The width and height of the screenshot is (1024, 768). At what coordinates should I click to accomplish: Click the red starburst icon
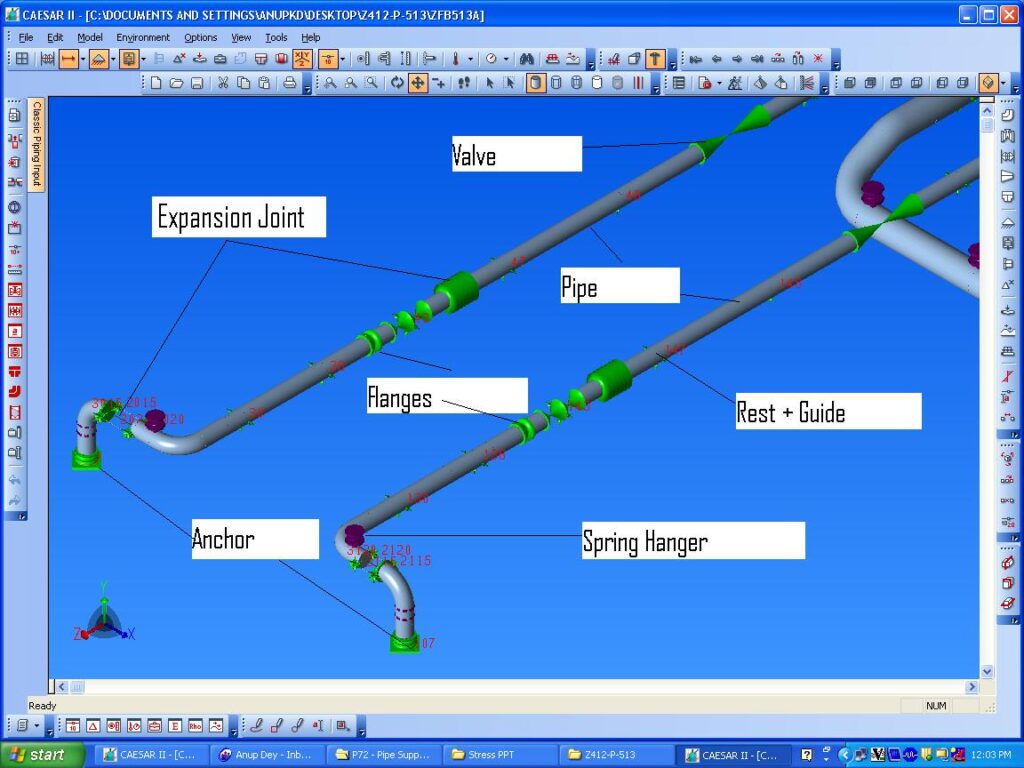818,59
